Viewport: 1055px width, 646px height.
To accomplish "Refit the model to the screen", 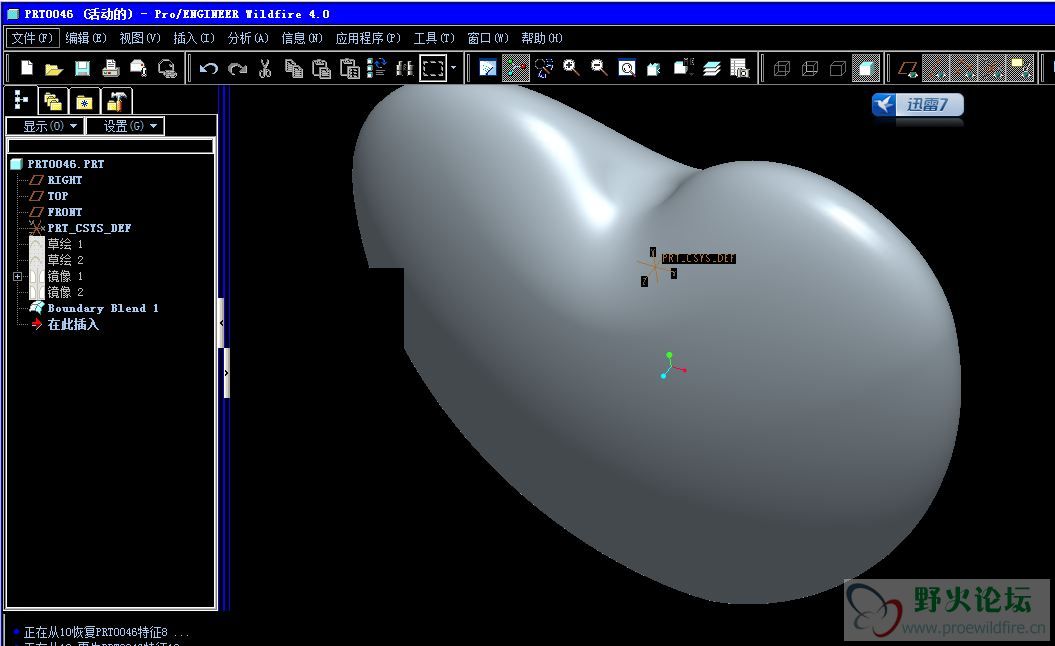I will coord(627,68).
